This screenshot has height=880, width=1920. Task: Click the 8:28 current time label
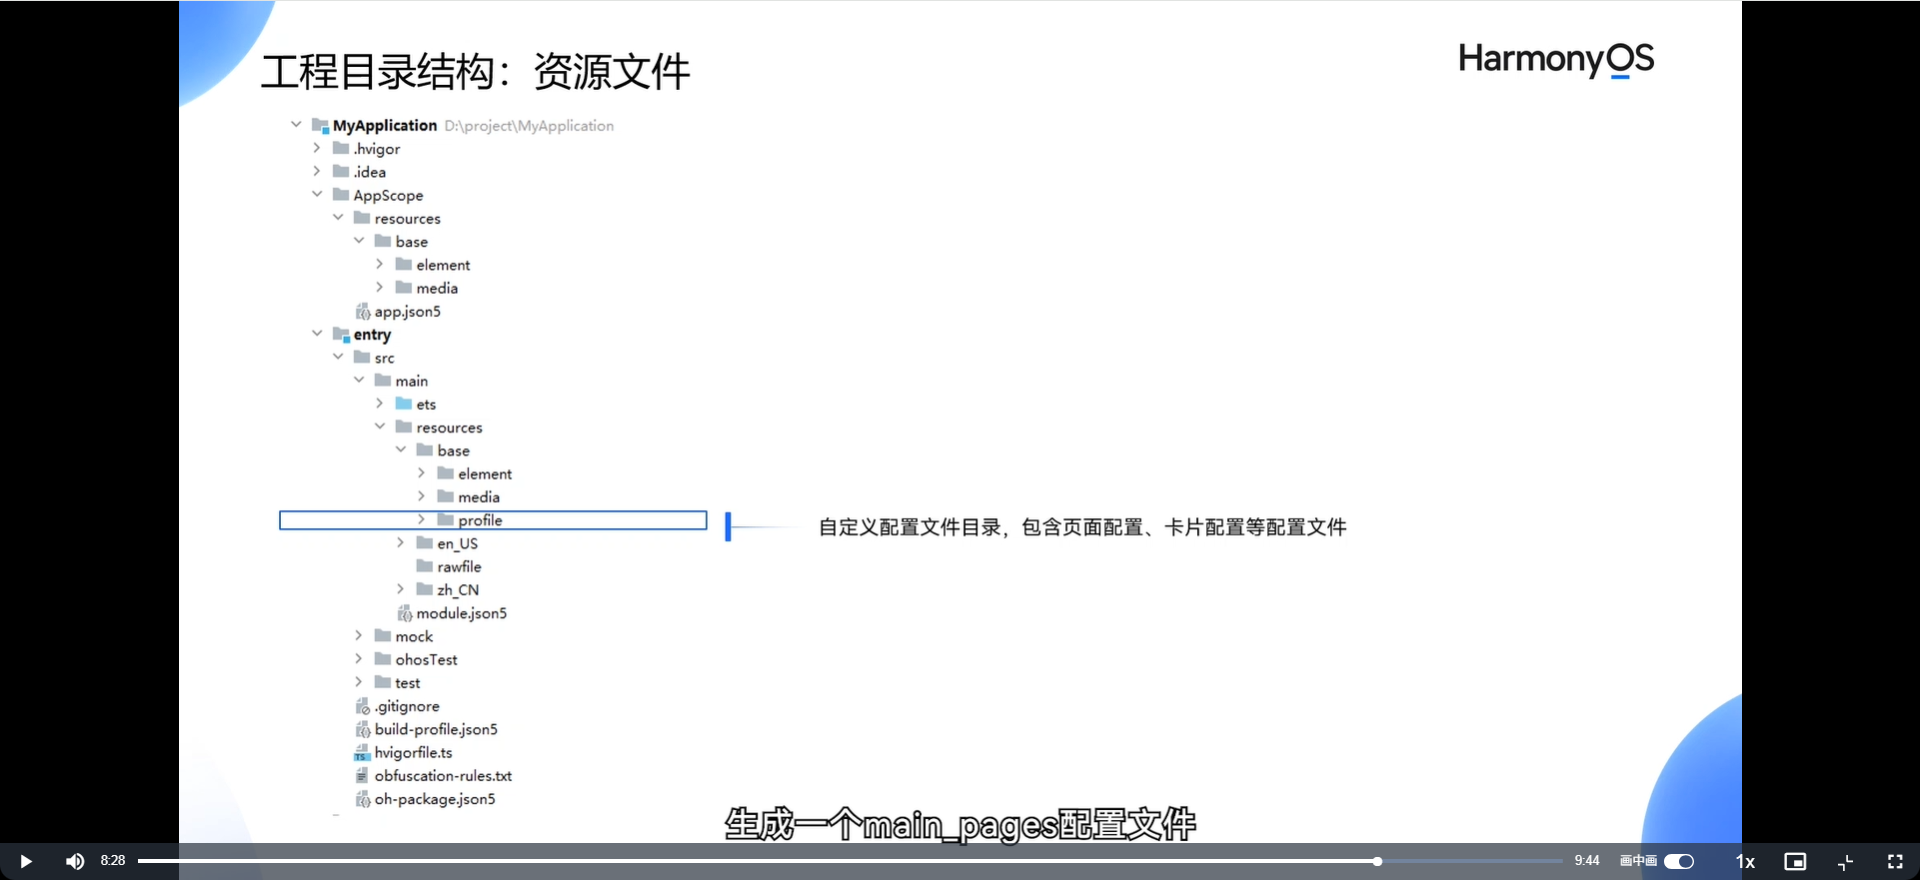coord(113,861)
